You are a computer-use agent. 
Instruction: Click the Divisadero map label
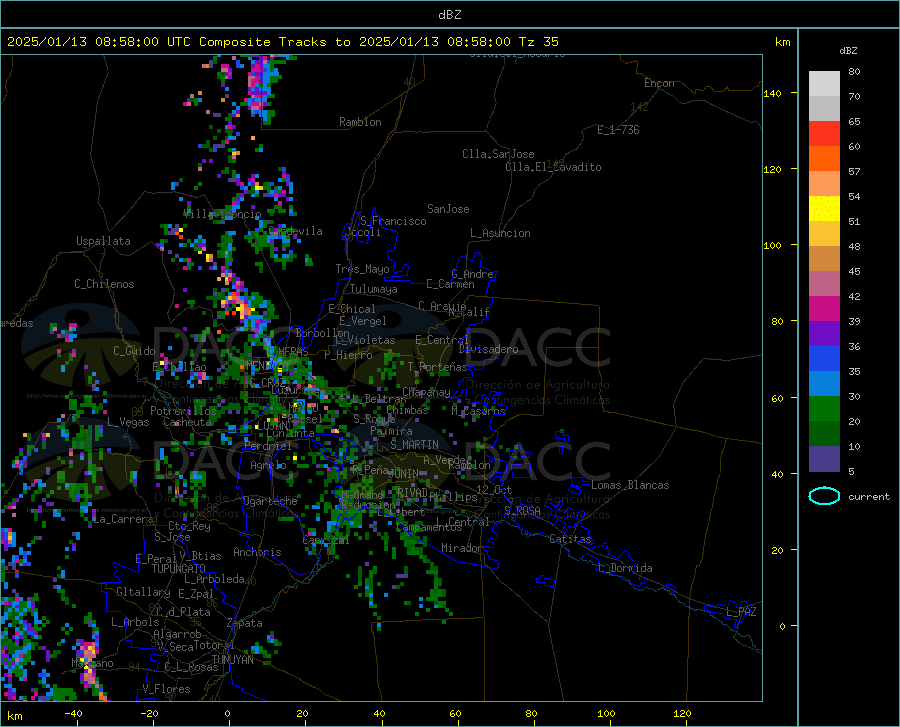point(488,349)
